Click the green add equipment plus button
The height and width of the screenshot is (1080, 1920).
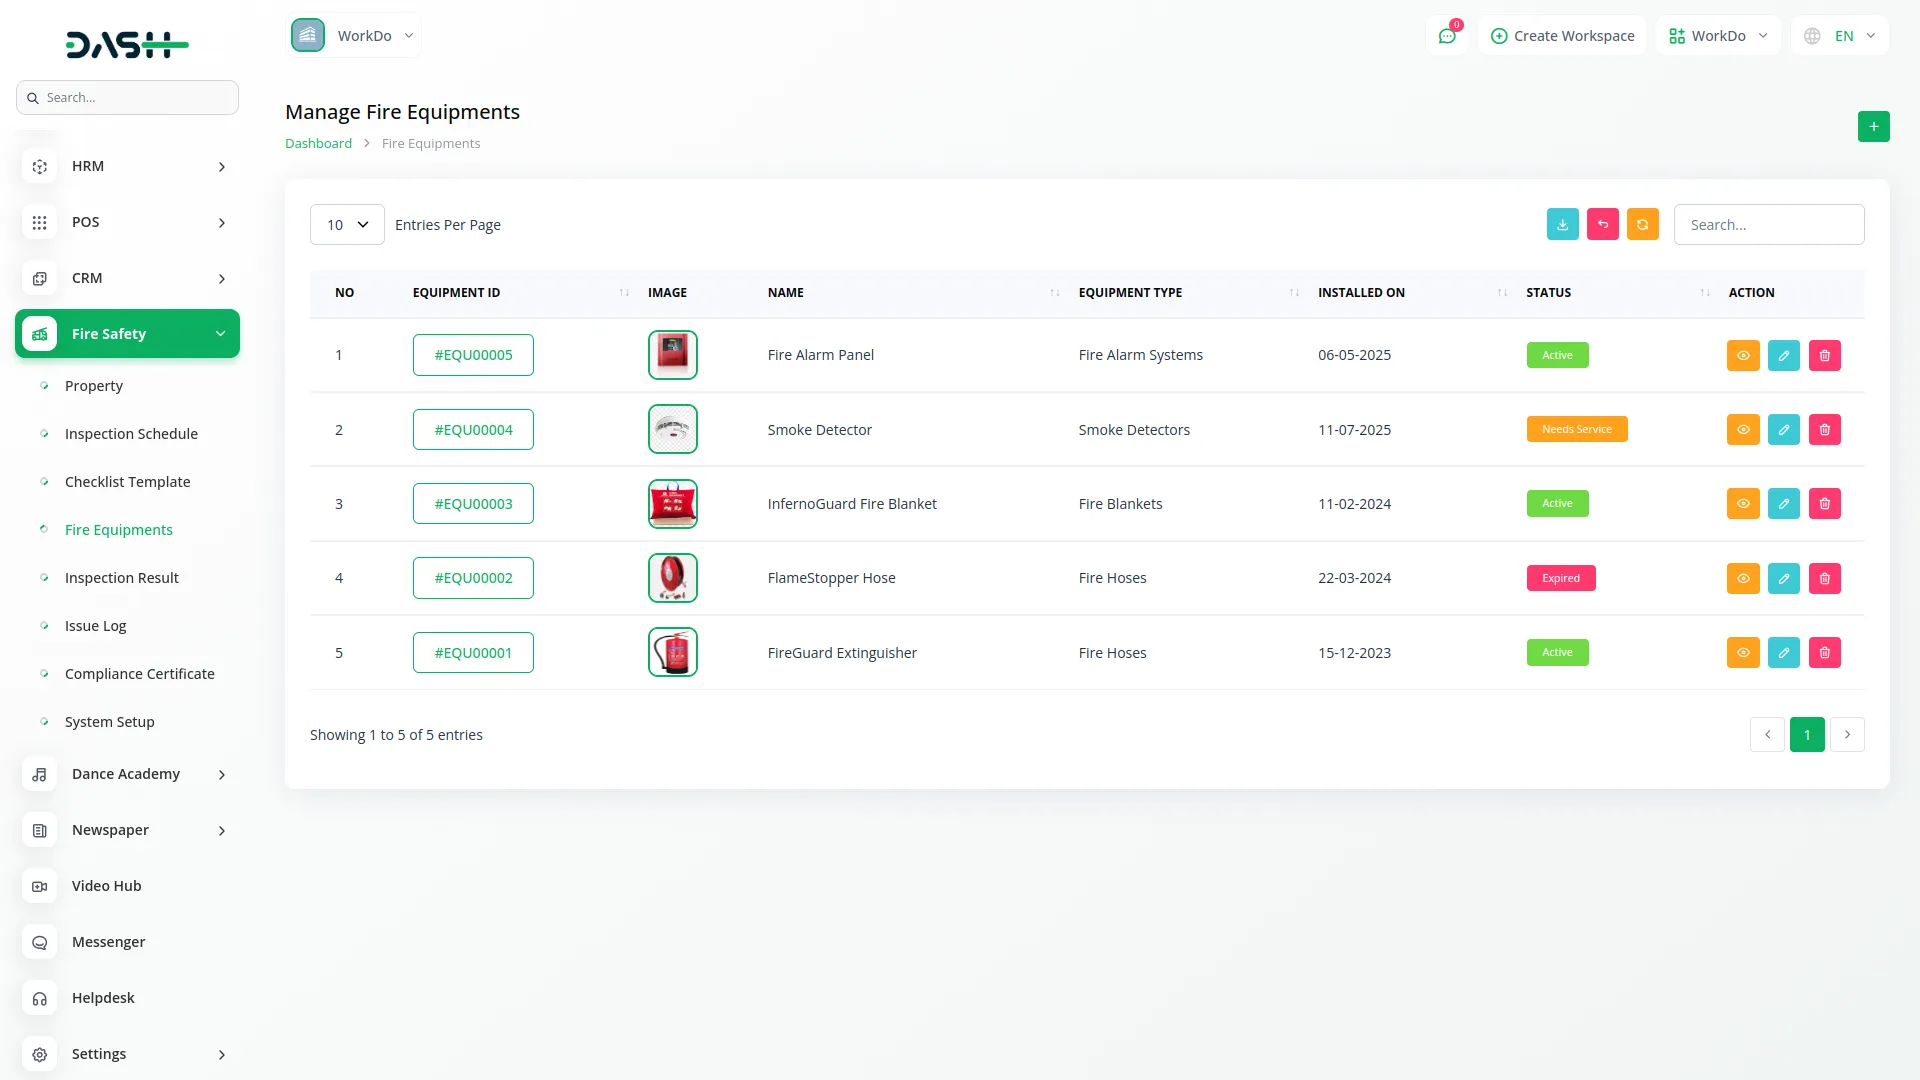click(x=1873, y=127)
